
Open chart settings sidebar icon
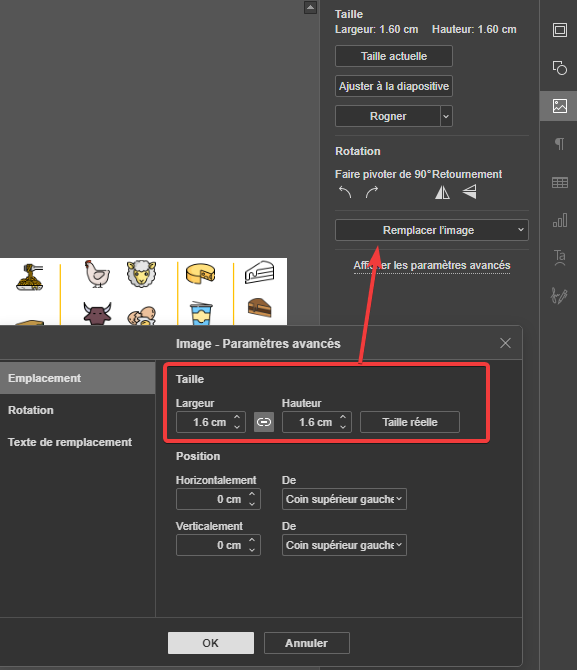coord(559,220)
